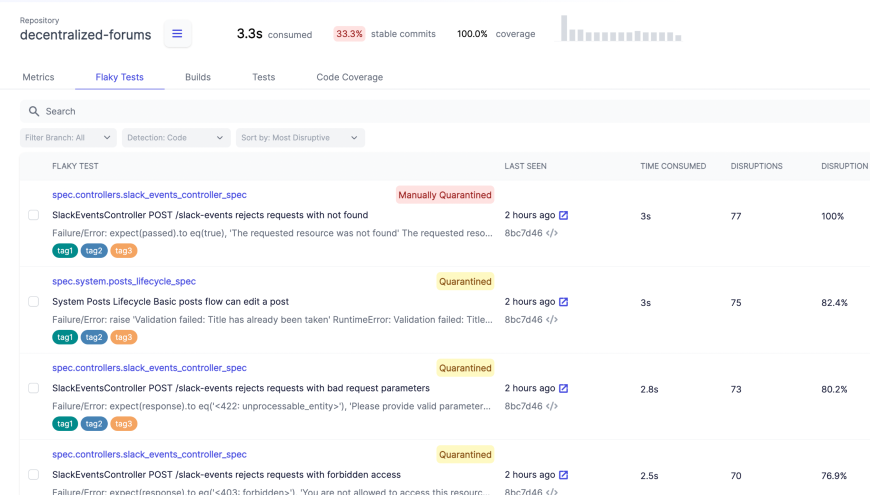Viewport: 870px width, 495px height.
Task: Open the Detection: Code dropdown
Action: coord(177,138)
